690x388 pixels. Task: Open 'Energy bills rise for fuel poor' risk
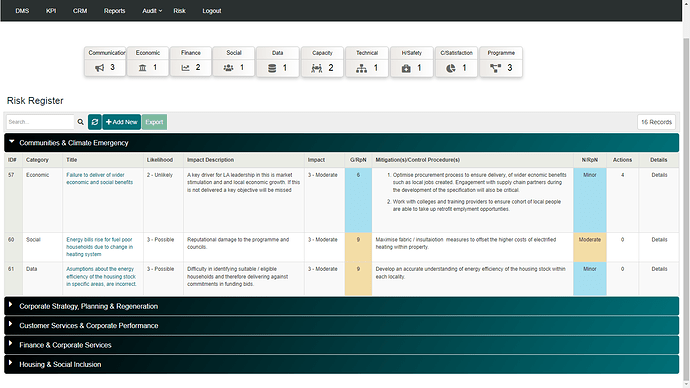click(x=99, y=247)
